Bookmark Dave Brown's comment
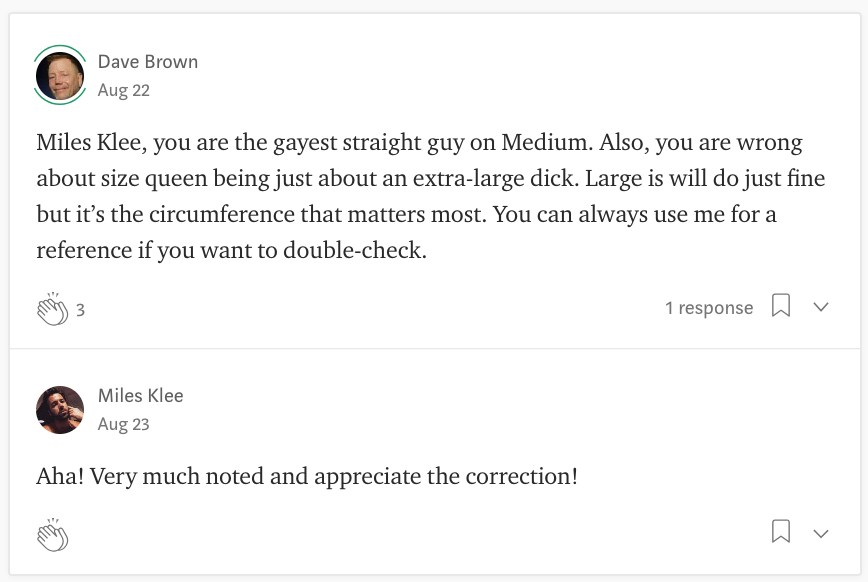868x582 pixels. pos(781,306)
